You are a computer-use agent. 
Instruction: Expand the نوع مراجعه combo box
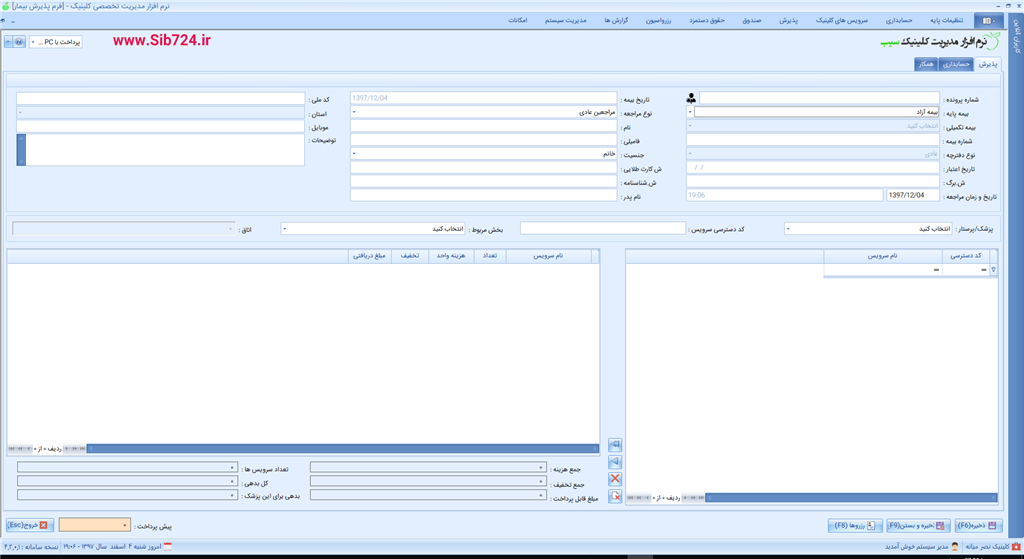[x=483, y=113]
